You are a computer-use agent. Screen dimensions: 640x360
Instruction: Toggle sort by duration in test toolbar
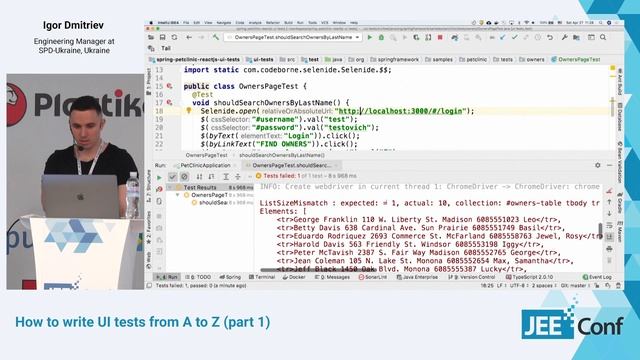coord(211,176)
